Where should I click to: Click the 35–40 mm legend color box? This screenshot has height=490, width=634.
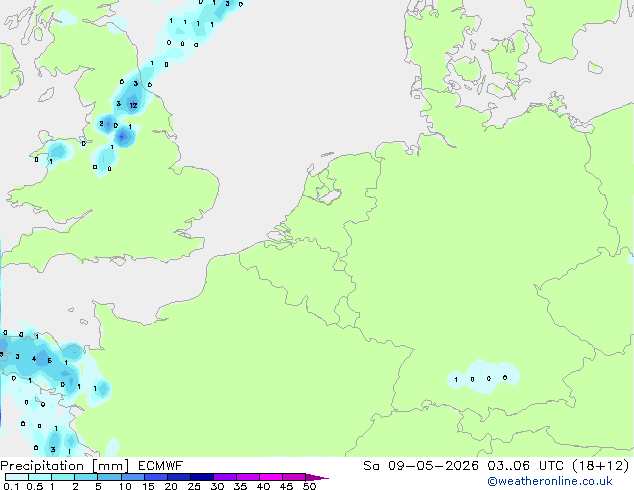coord(248,477)
